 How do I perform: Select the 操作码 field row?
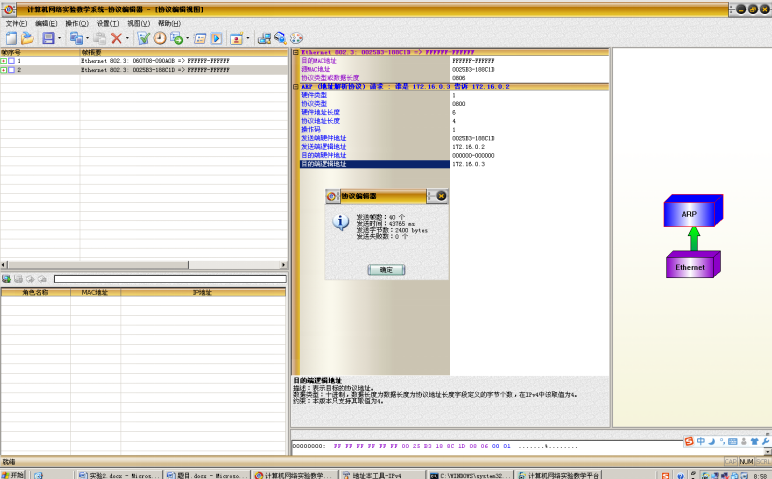point(454,129)
